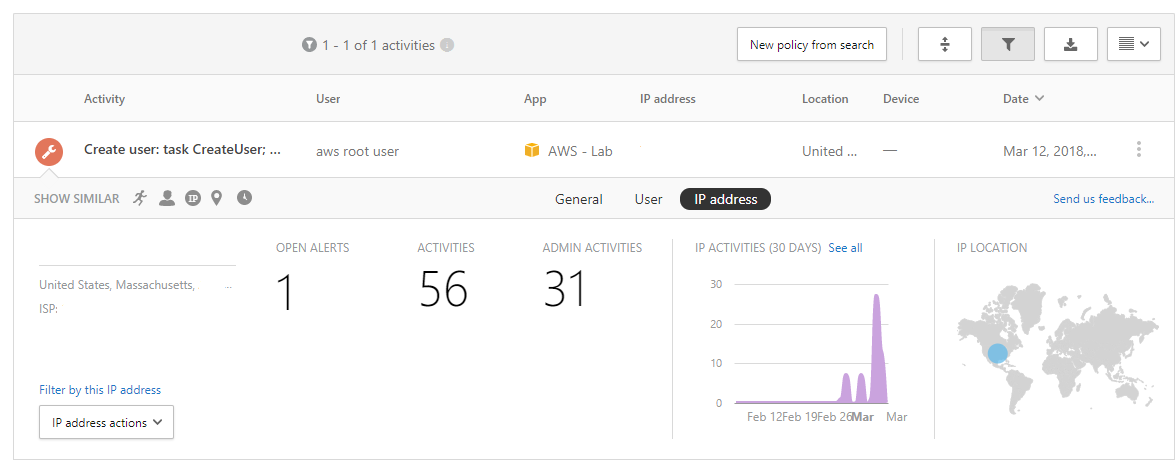
Task: Click the download export icon button
Action: pyautogui.click(x=1071, y=44)
